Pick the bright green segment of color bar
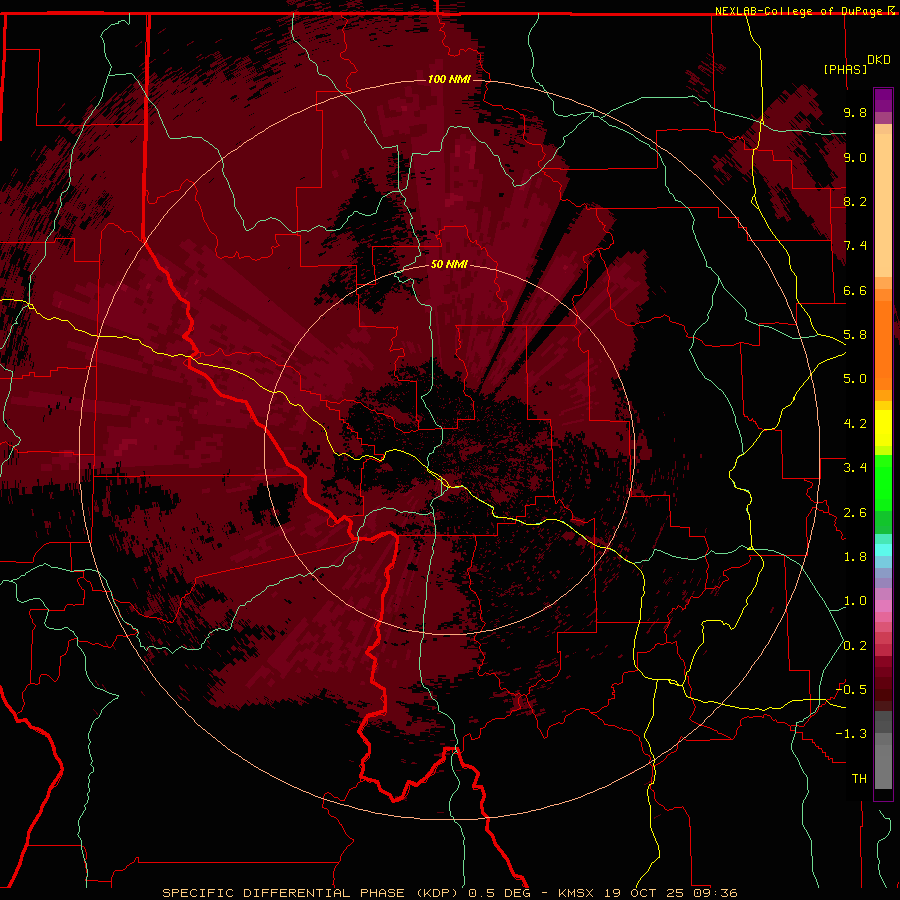The height and width of the screenshot is (900, 900). coord(883,483)
